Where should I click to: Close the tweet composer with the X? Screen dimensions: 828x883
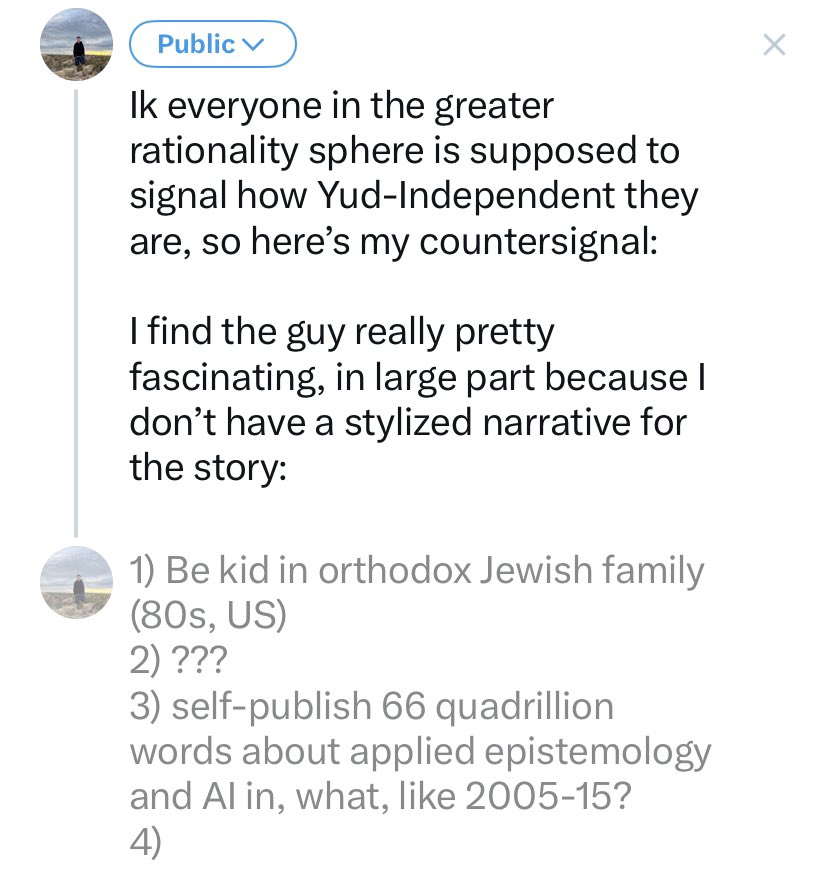point(774,44)
